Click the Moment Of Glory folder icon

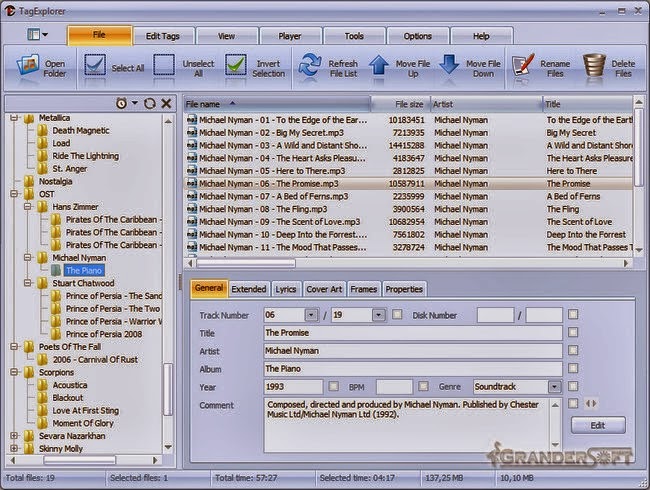pos(42,423)
